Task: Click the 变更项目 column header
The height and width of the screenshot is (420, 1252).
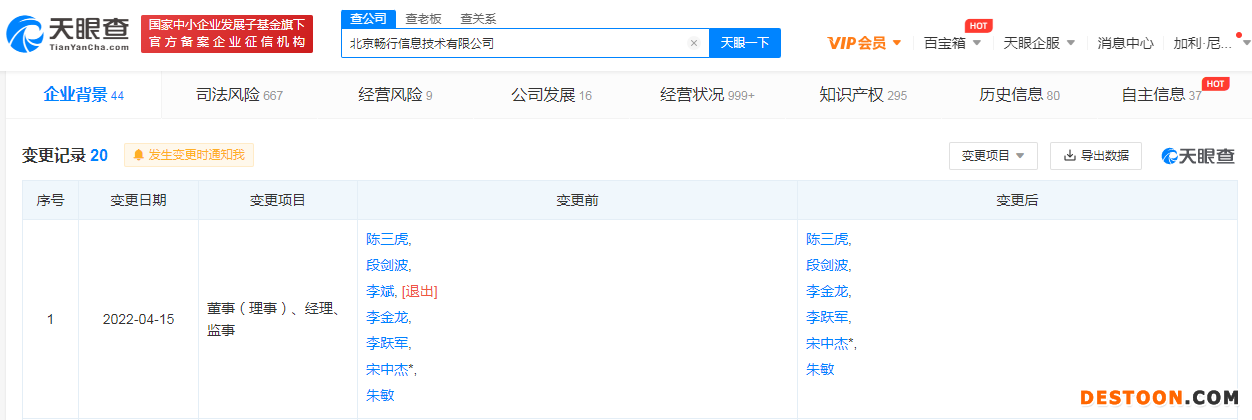Action: point(278,200)
